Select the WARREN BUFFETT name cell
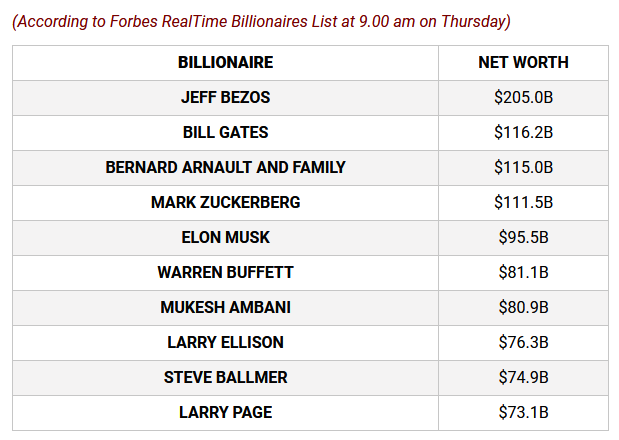Viewport: 619px width, 440px height. tap(225, 273)
